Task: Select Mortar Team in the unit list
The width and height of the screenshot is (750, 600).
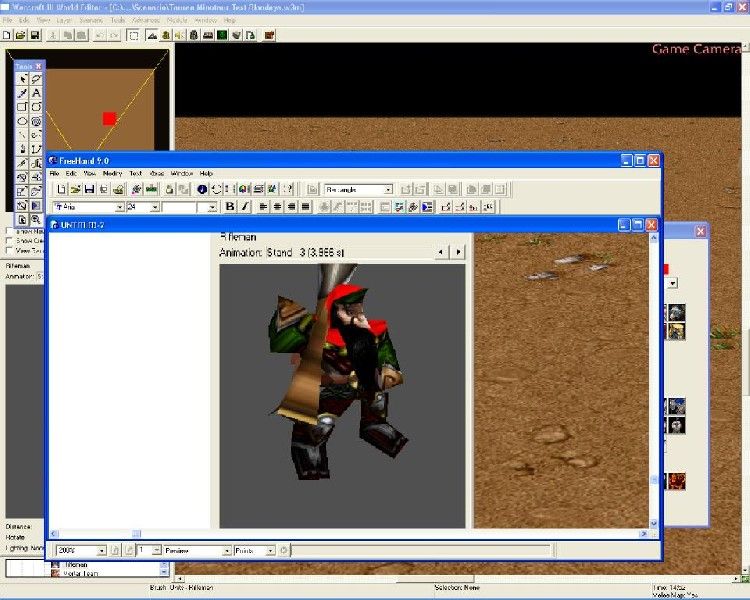Action: click(x=80, y=573)
